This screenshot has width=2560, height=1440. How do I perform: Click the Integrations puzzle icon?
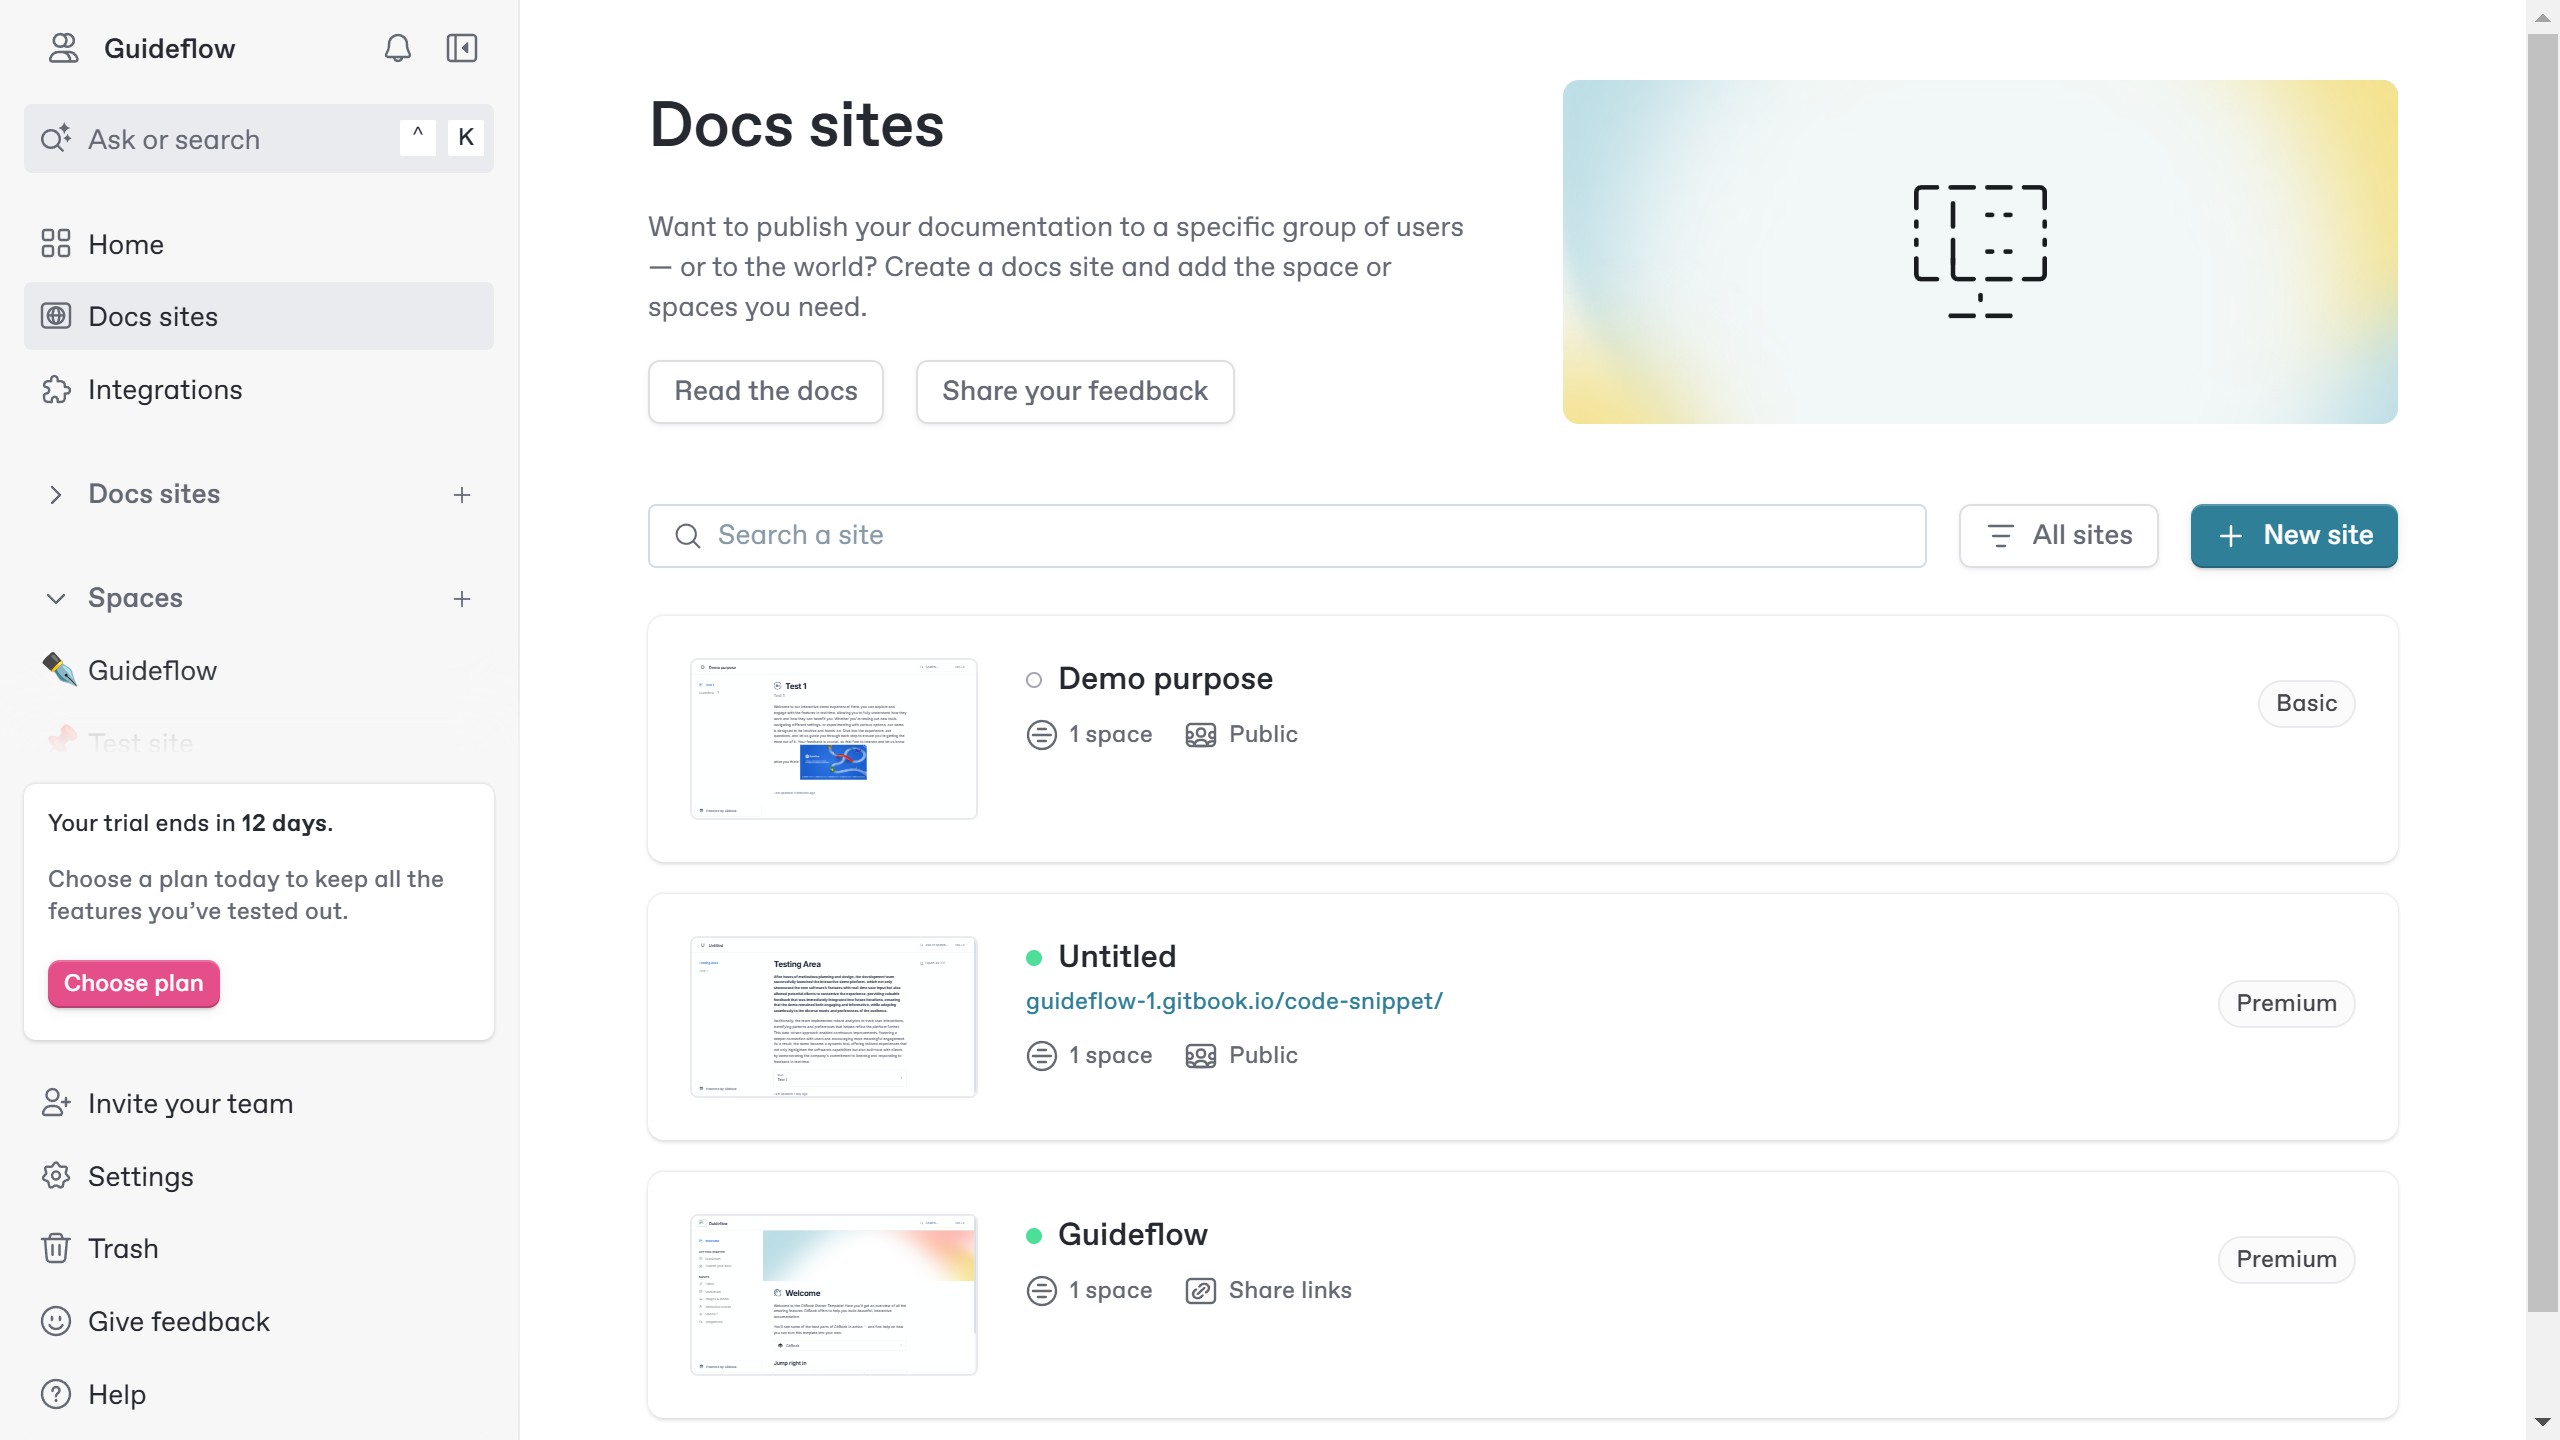(56, 390)
